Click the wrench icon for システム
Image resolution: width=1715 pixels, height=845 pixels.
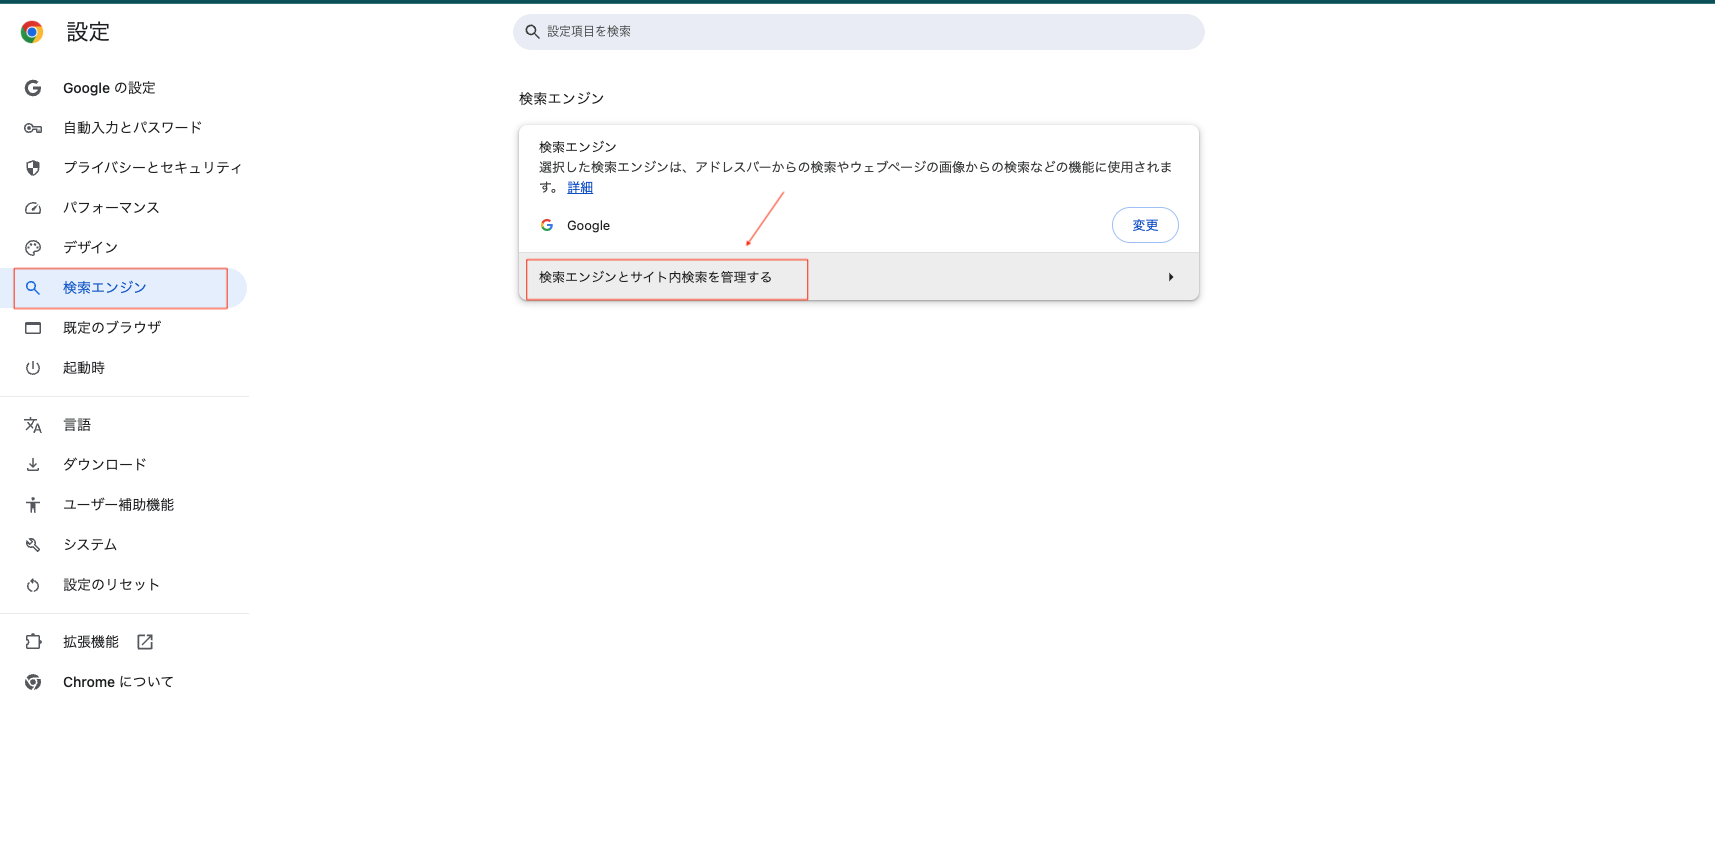[x=33, y=545]
